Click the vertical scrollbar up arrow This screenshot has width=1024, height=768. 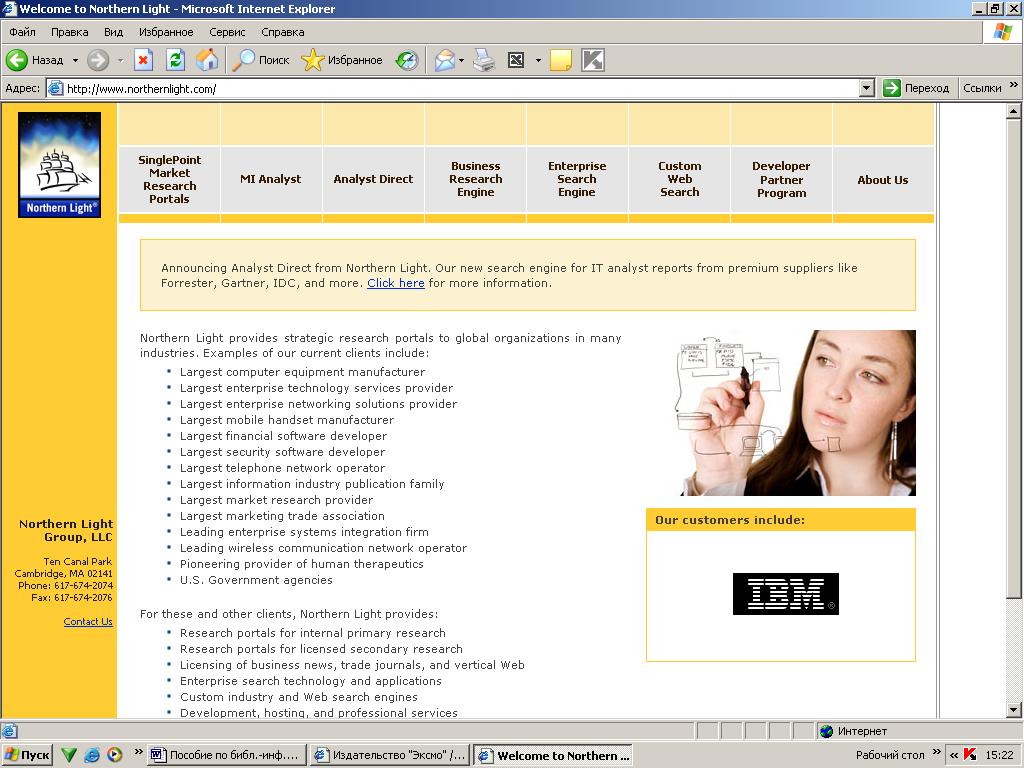1014,111
